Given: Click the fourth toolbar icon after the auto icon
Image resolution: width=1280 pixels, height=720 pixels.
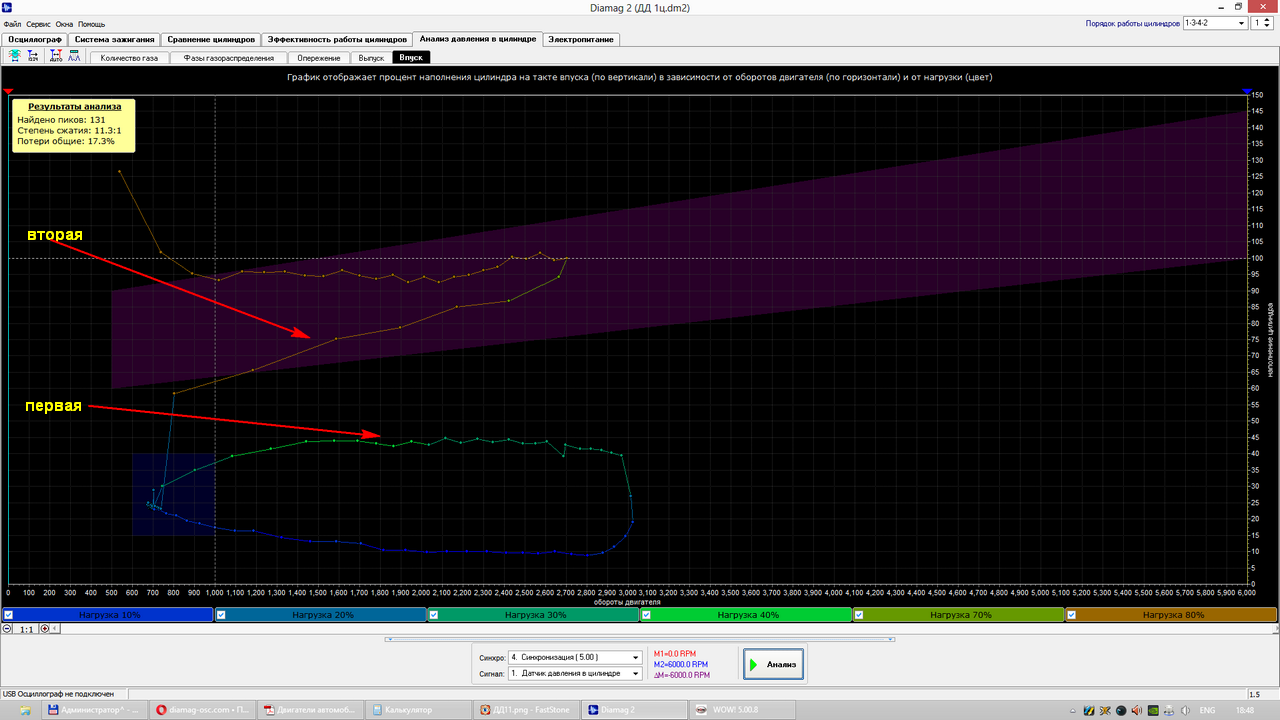Looking at the screenshot, I should (x=74, y=57).
